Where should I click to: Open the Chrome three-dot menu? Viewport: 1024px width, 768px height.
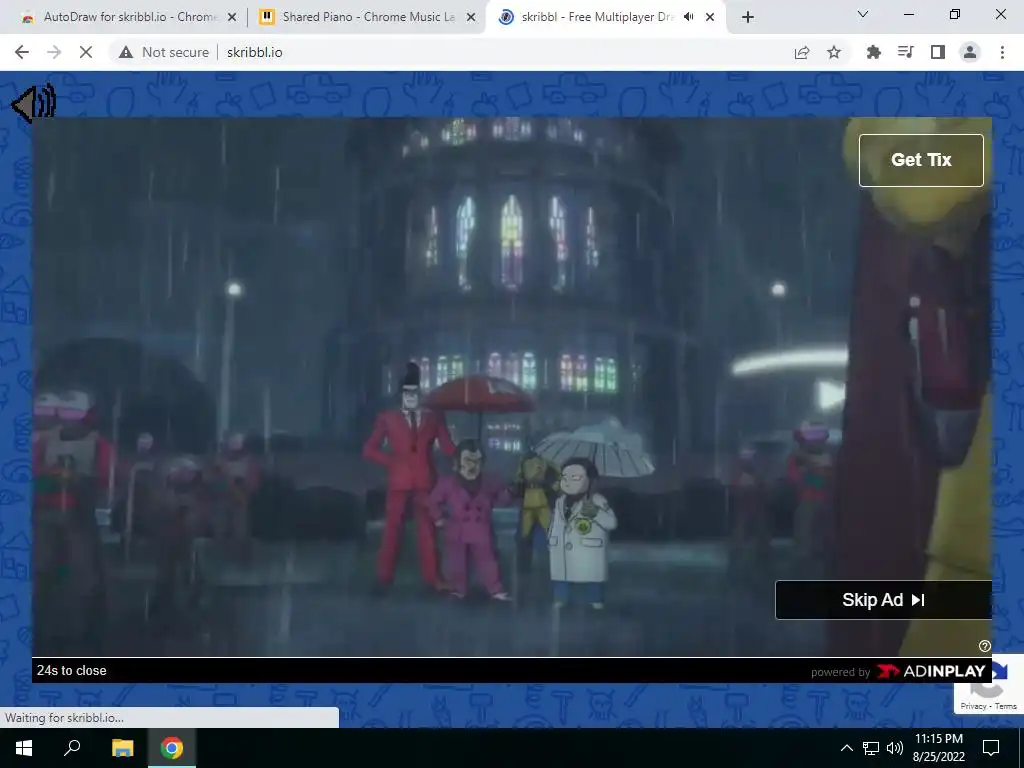(x=1002, y=52)
